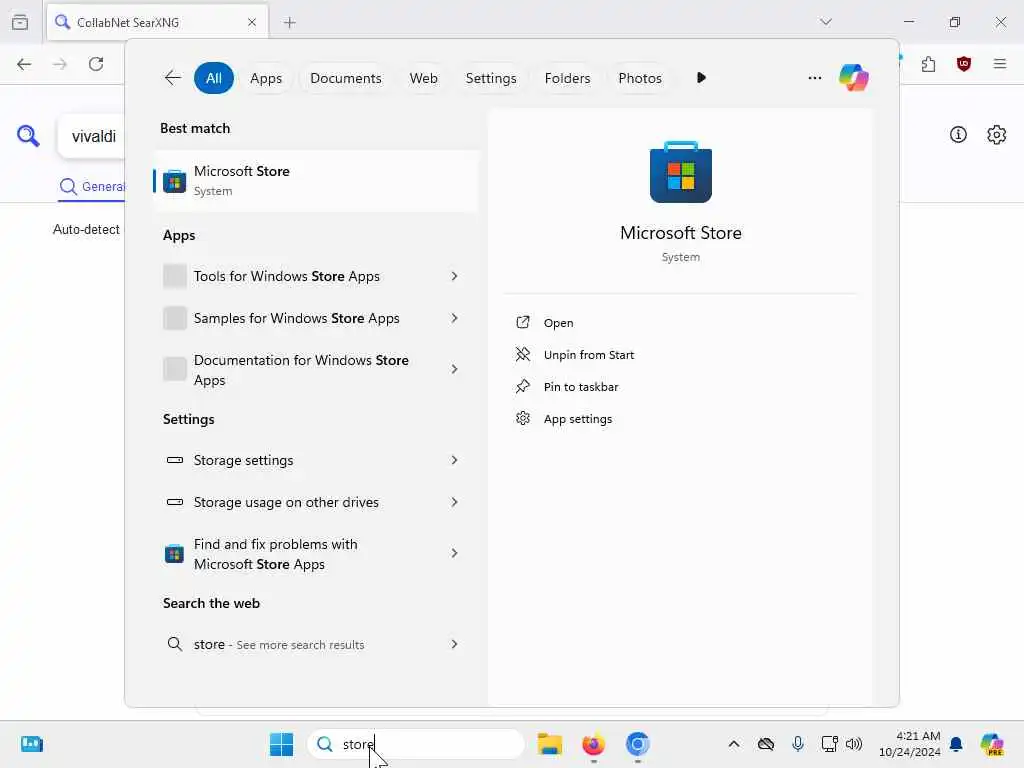Switch to Firefox on the taskbar
This screenshot has height=768, width=1024.
tap(593, 744)
